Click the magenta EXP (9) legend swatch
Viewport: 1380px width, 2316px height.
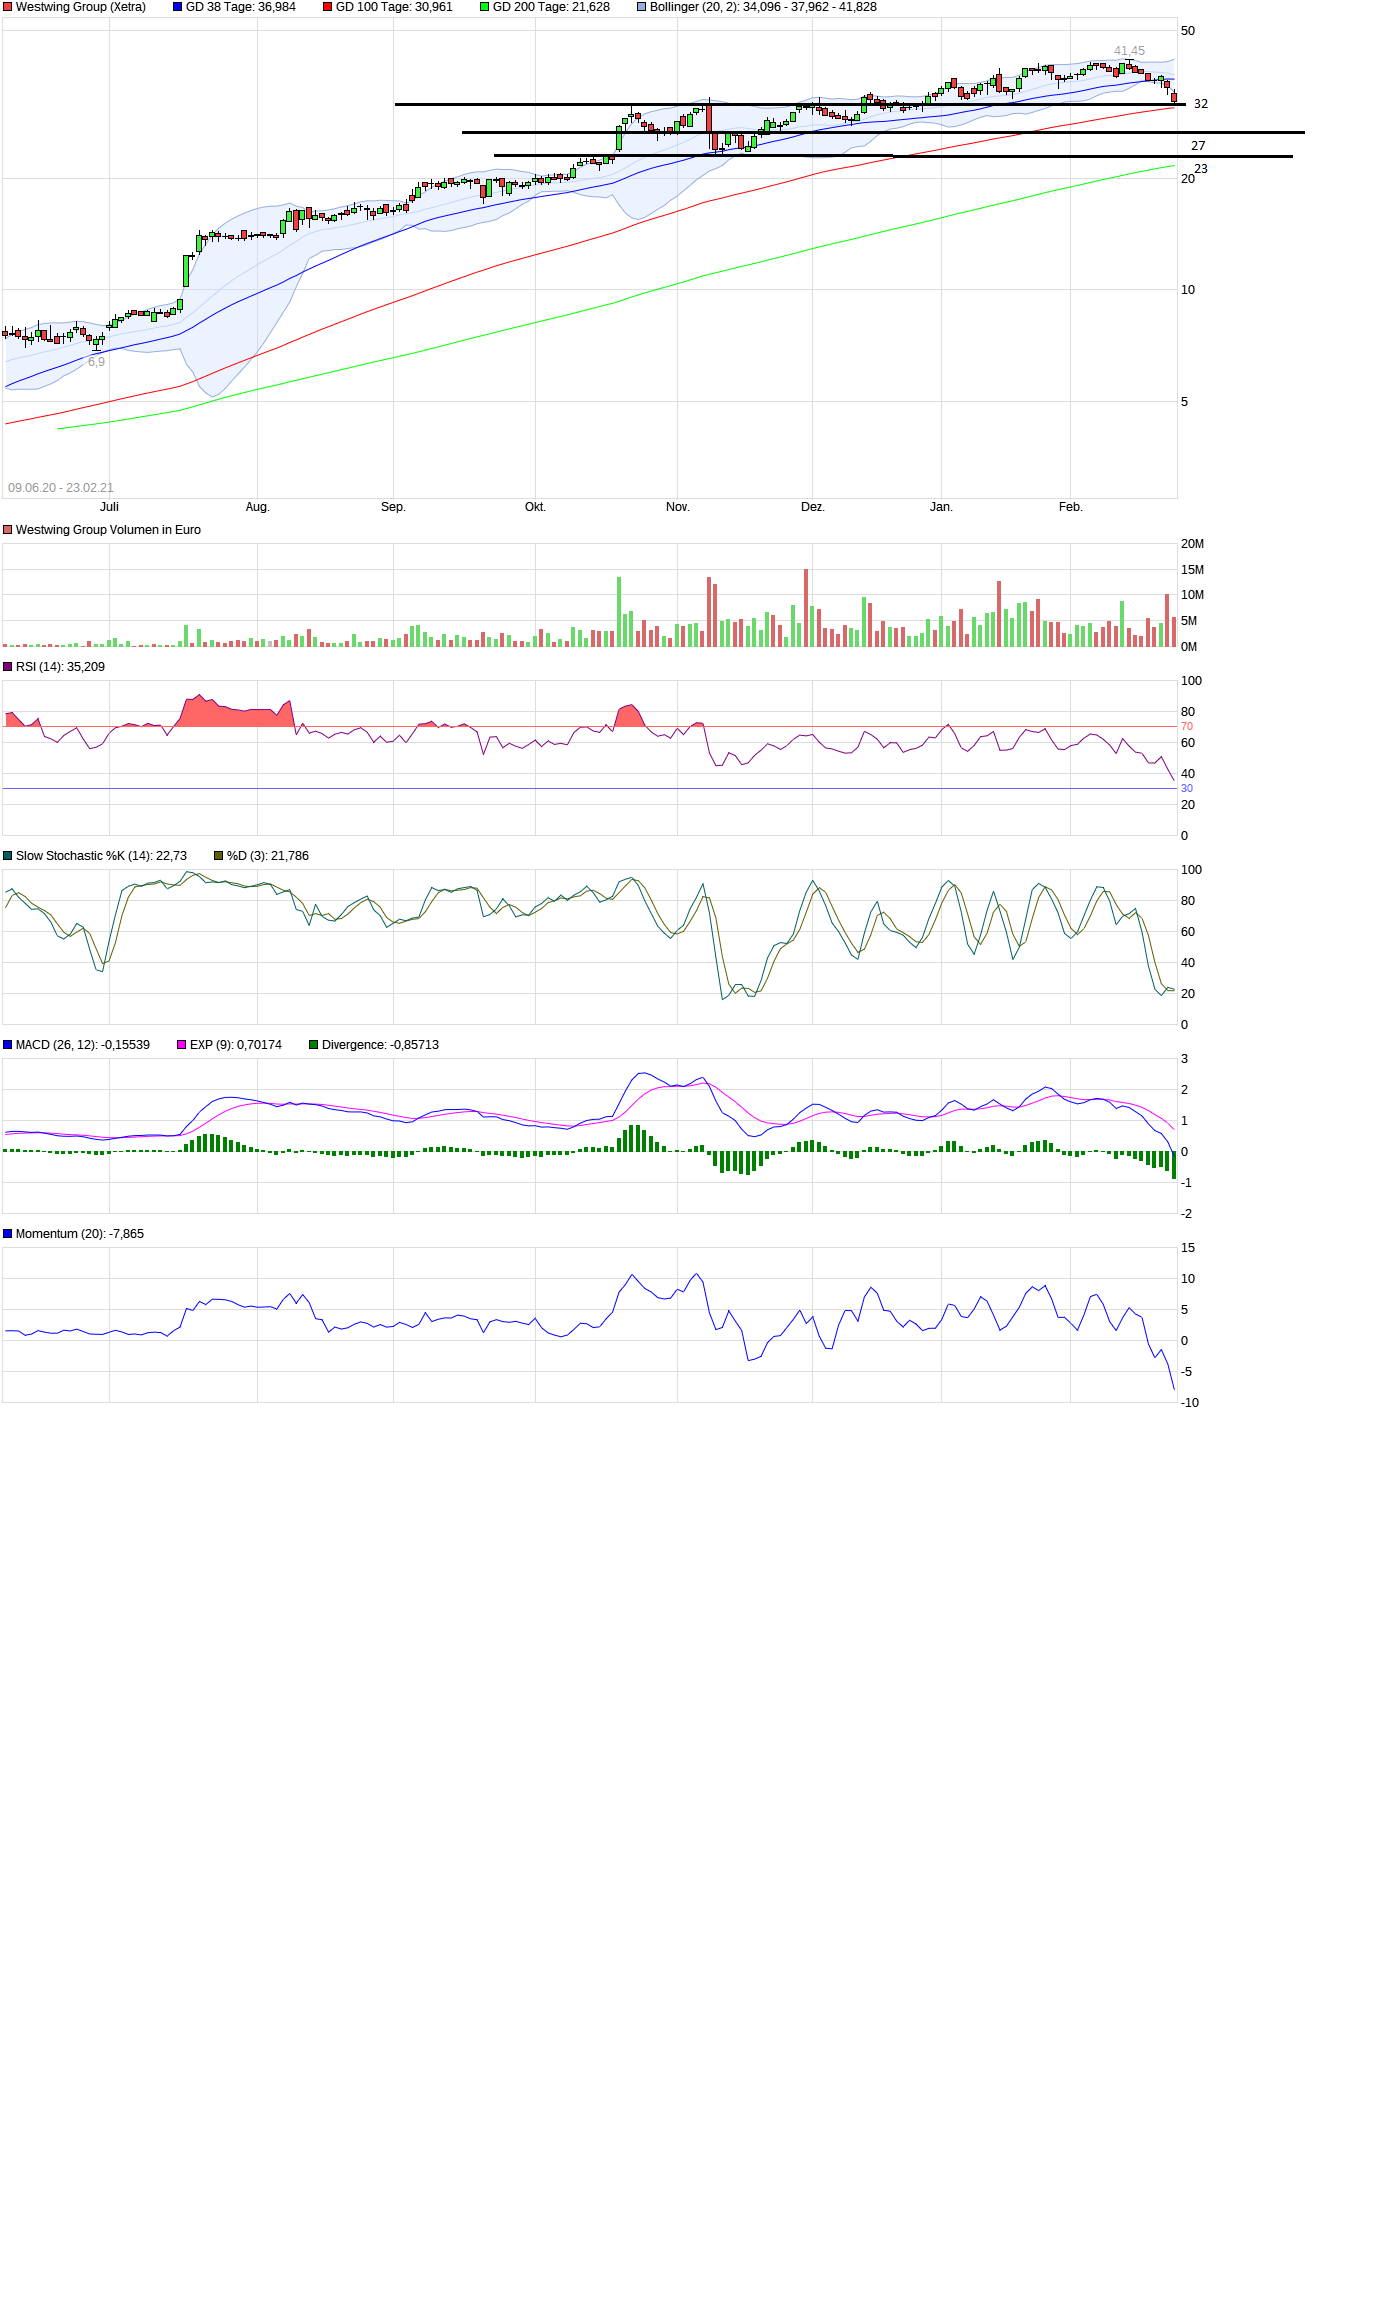click(182, 1045)
